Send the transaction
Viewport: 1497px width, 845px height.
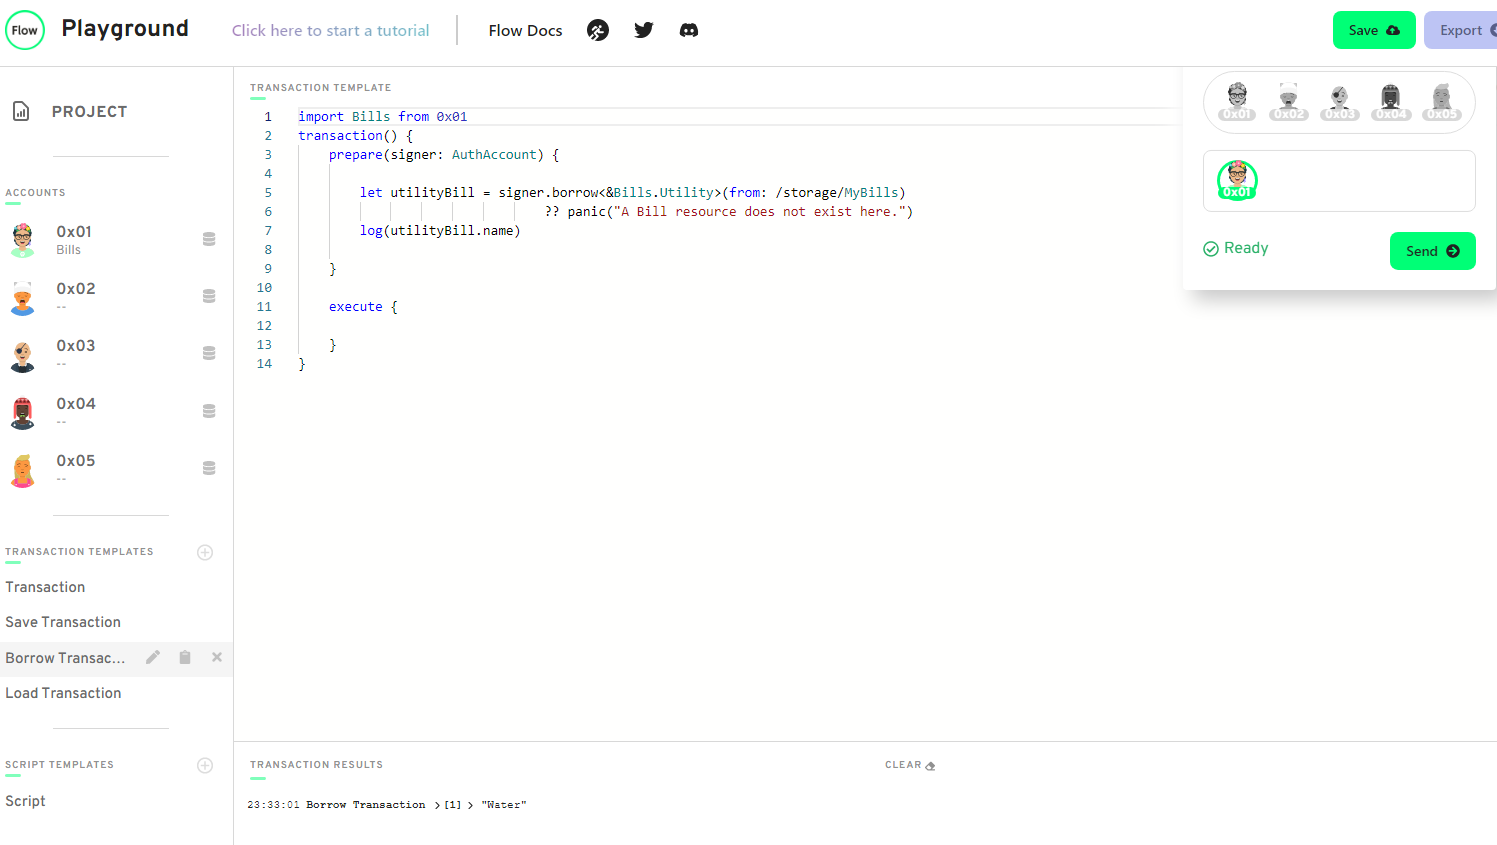(x=1432, y=251)
